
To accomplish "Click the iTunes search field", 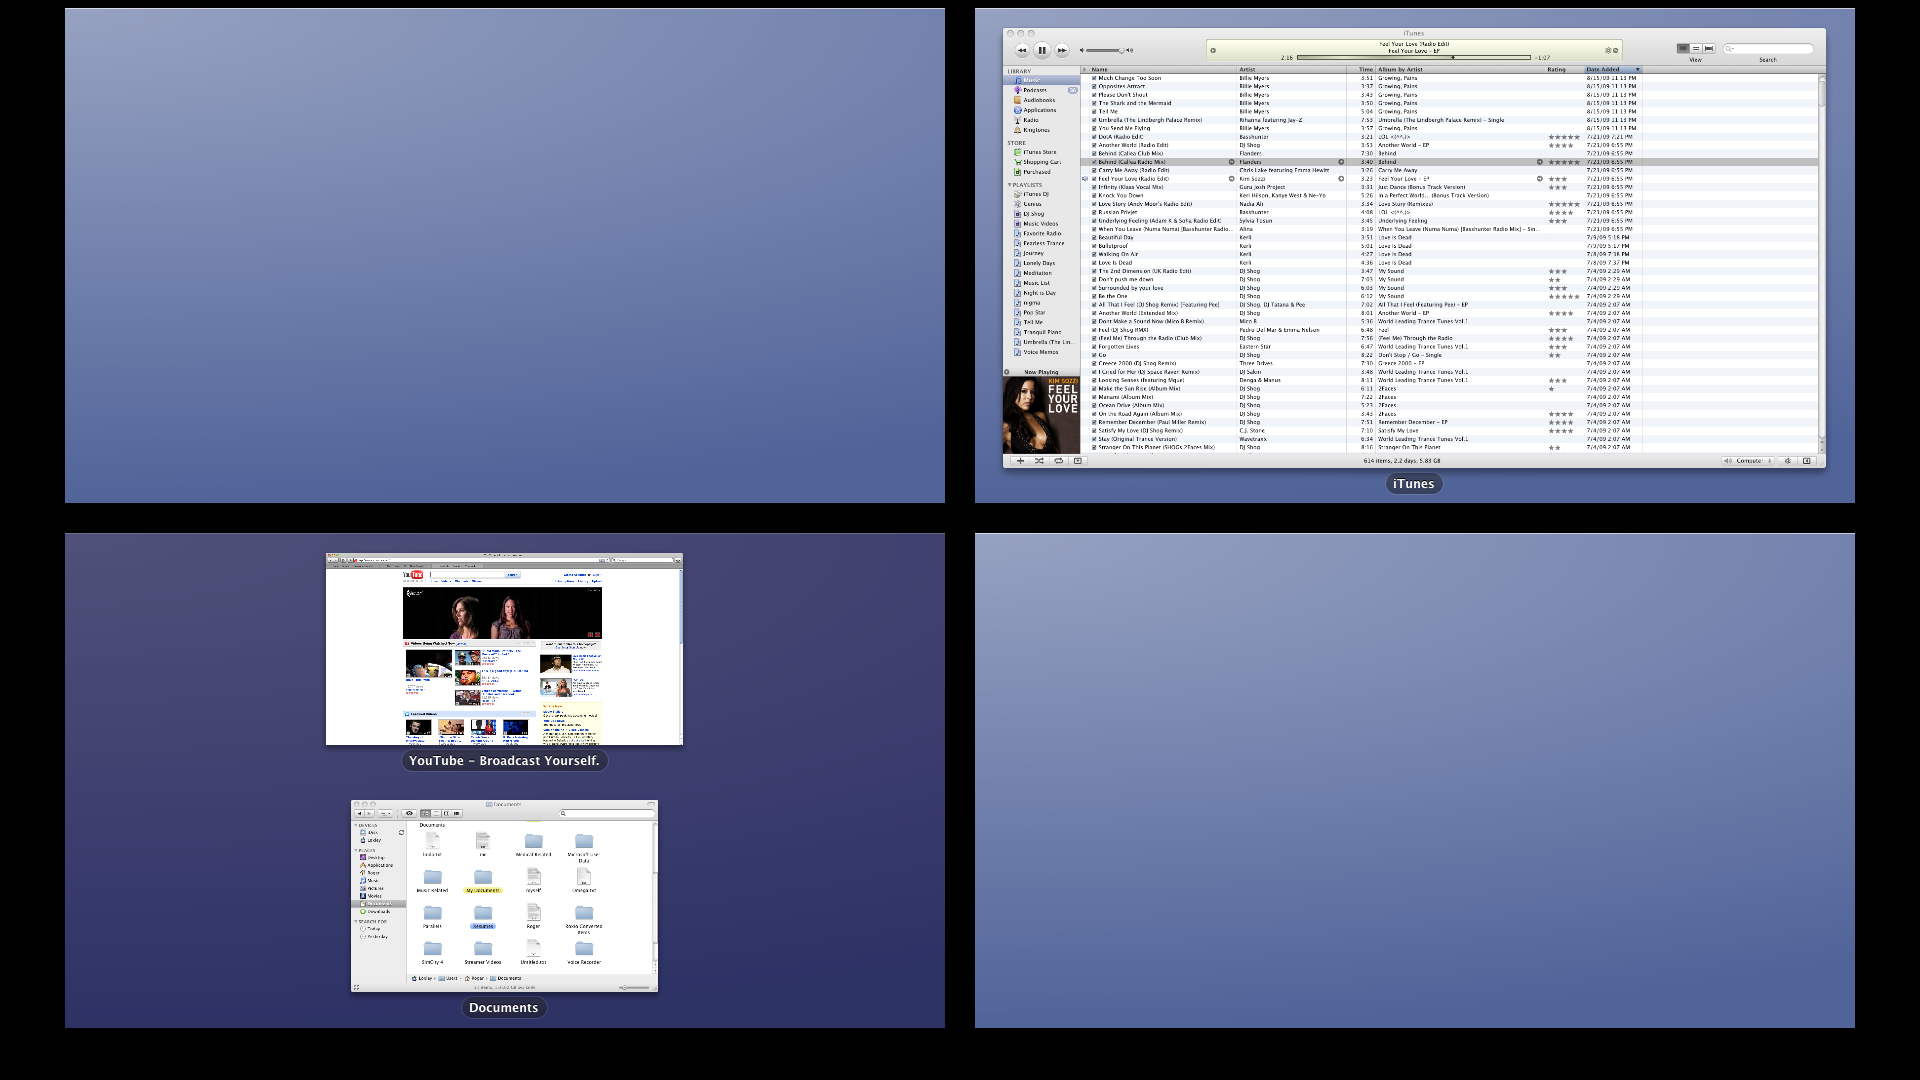I will tap(1772, 48).
